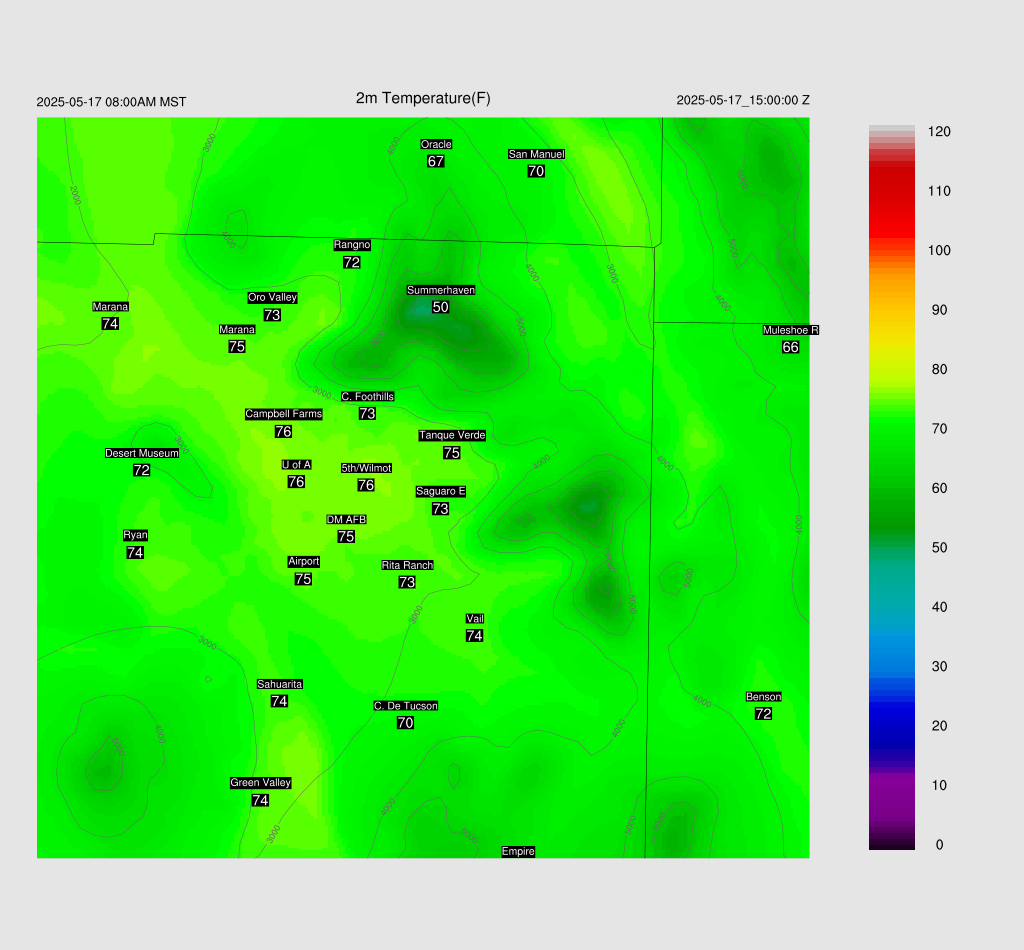Click the 75 reading under DM AFB

[x=346, y=536]
